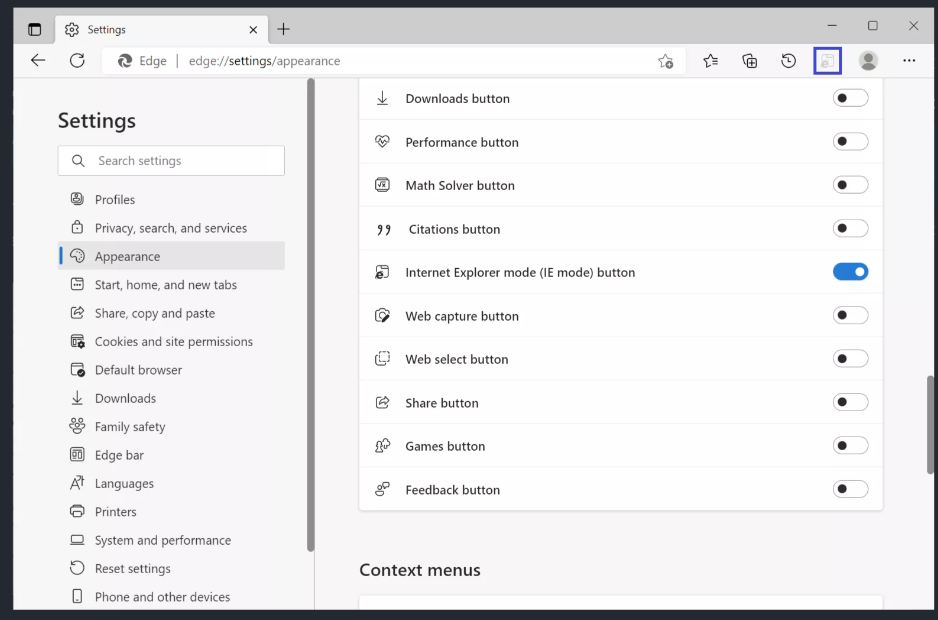The width and height of the screenshot is (938, 620).
Task: Turn on the Math Solver button toggle
Action: (850, 185)
